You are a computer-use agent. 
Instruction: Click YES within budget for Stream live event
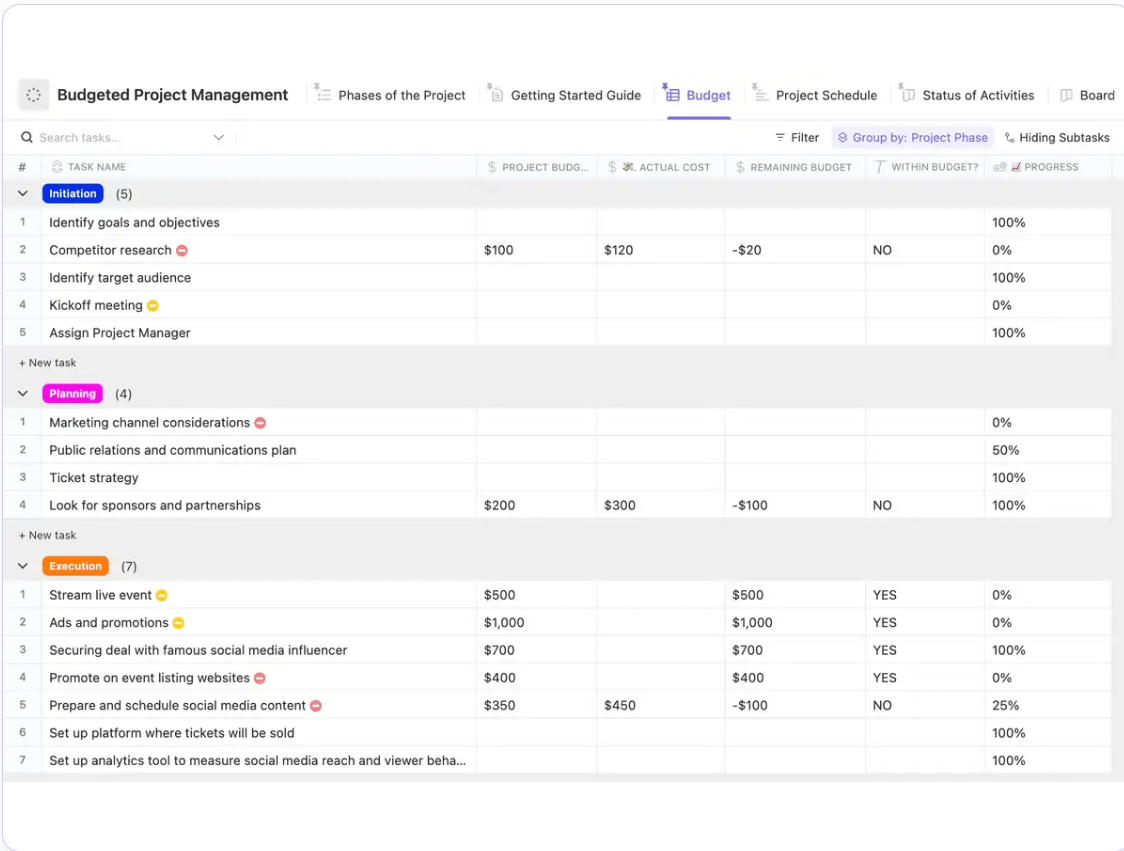point(885,595)
